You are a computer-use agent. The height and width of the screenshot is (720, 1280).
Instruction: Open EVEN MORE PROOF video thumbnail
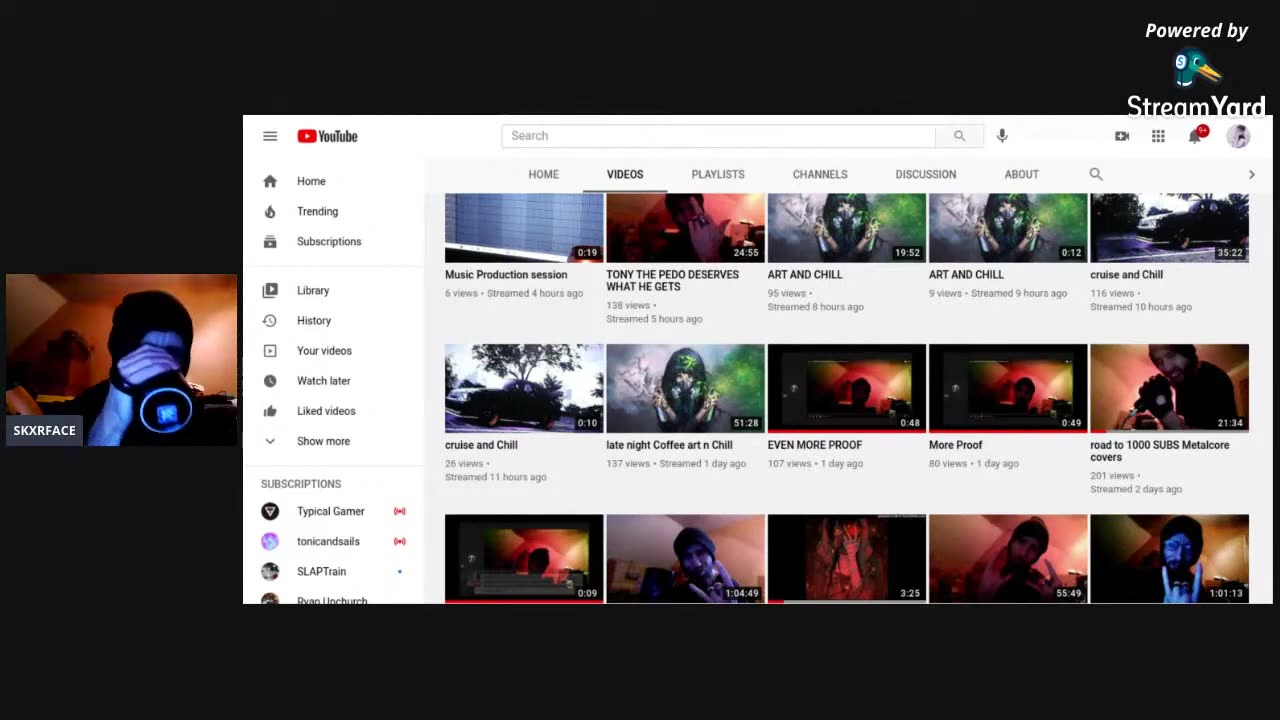[847, 388]
